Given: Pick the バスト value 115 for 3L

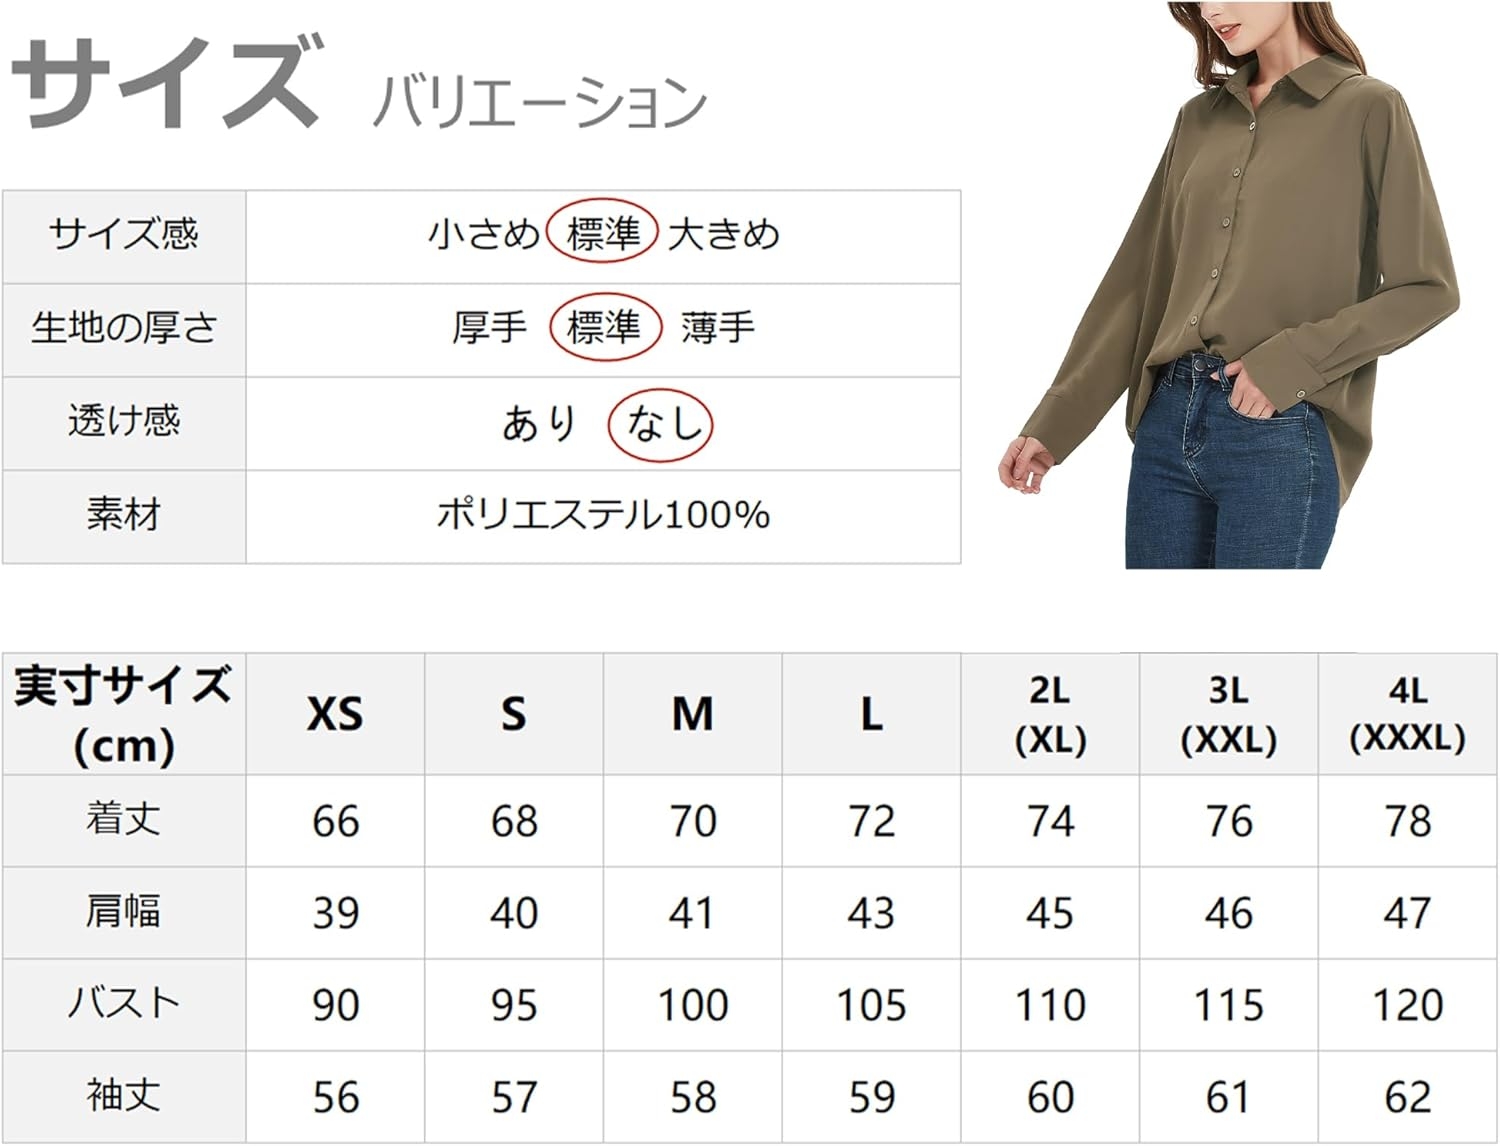Looking at the screenshot, I should tap(1229, 1006).
